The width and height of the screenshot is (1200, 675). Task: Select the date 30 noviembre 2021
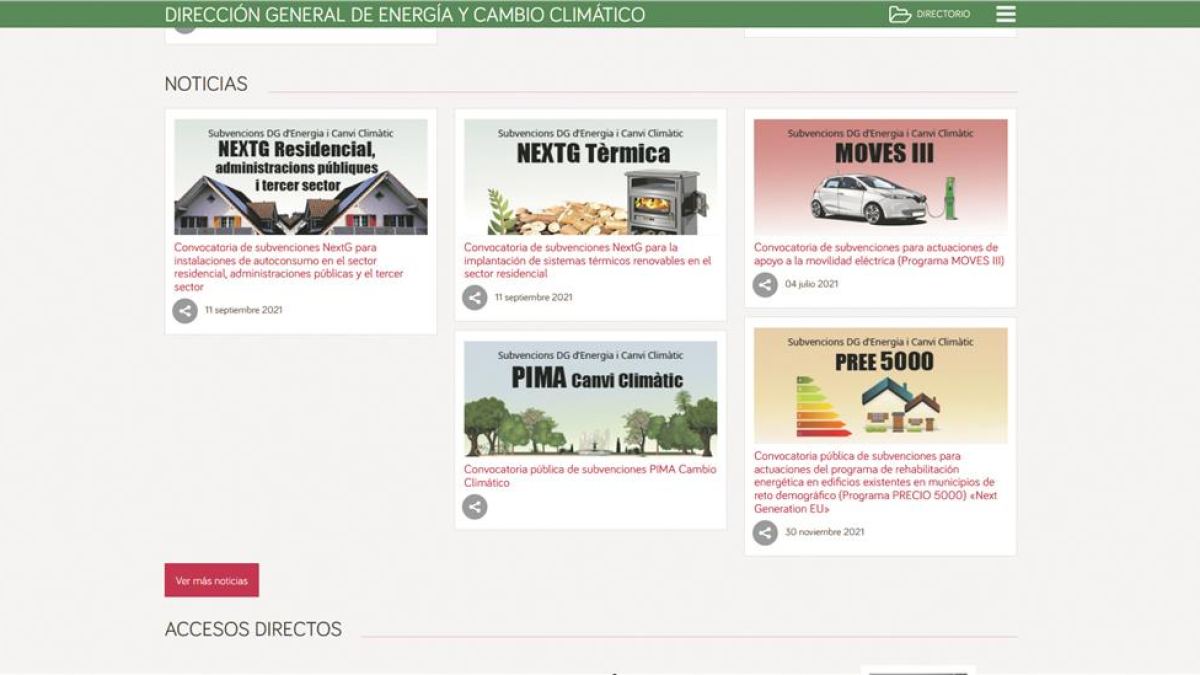click(824, 532)
